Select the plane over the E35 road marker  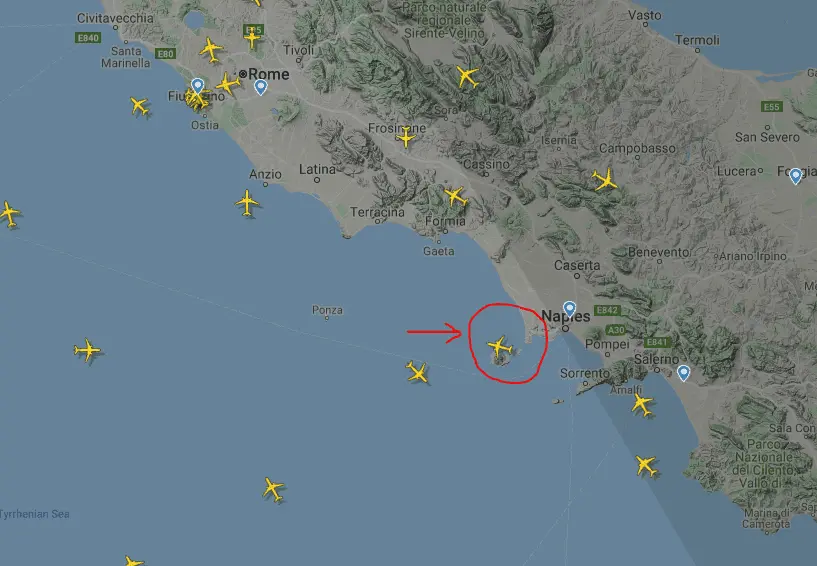[x=252, y=38]
